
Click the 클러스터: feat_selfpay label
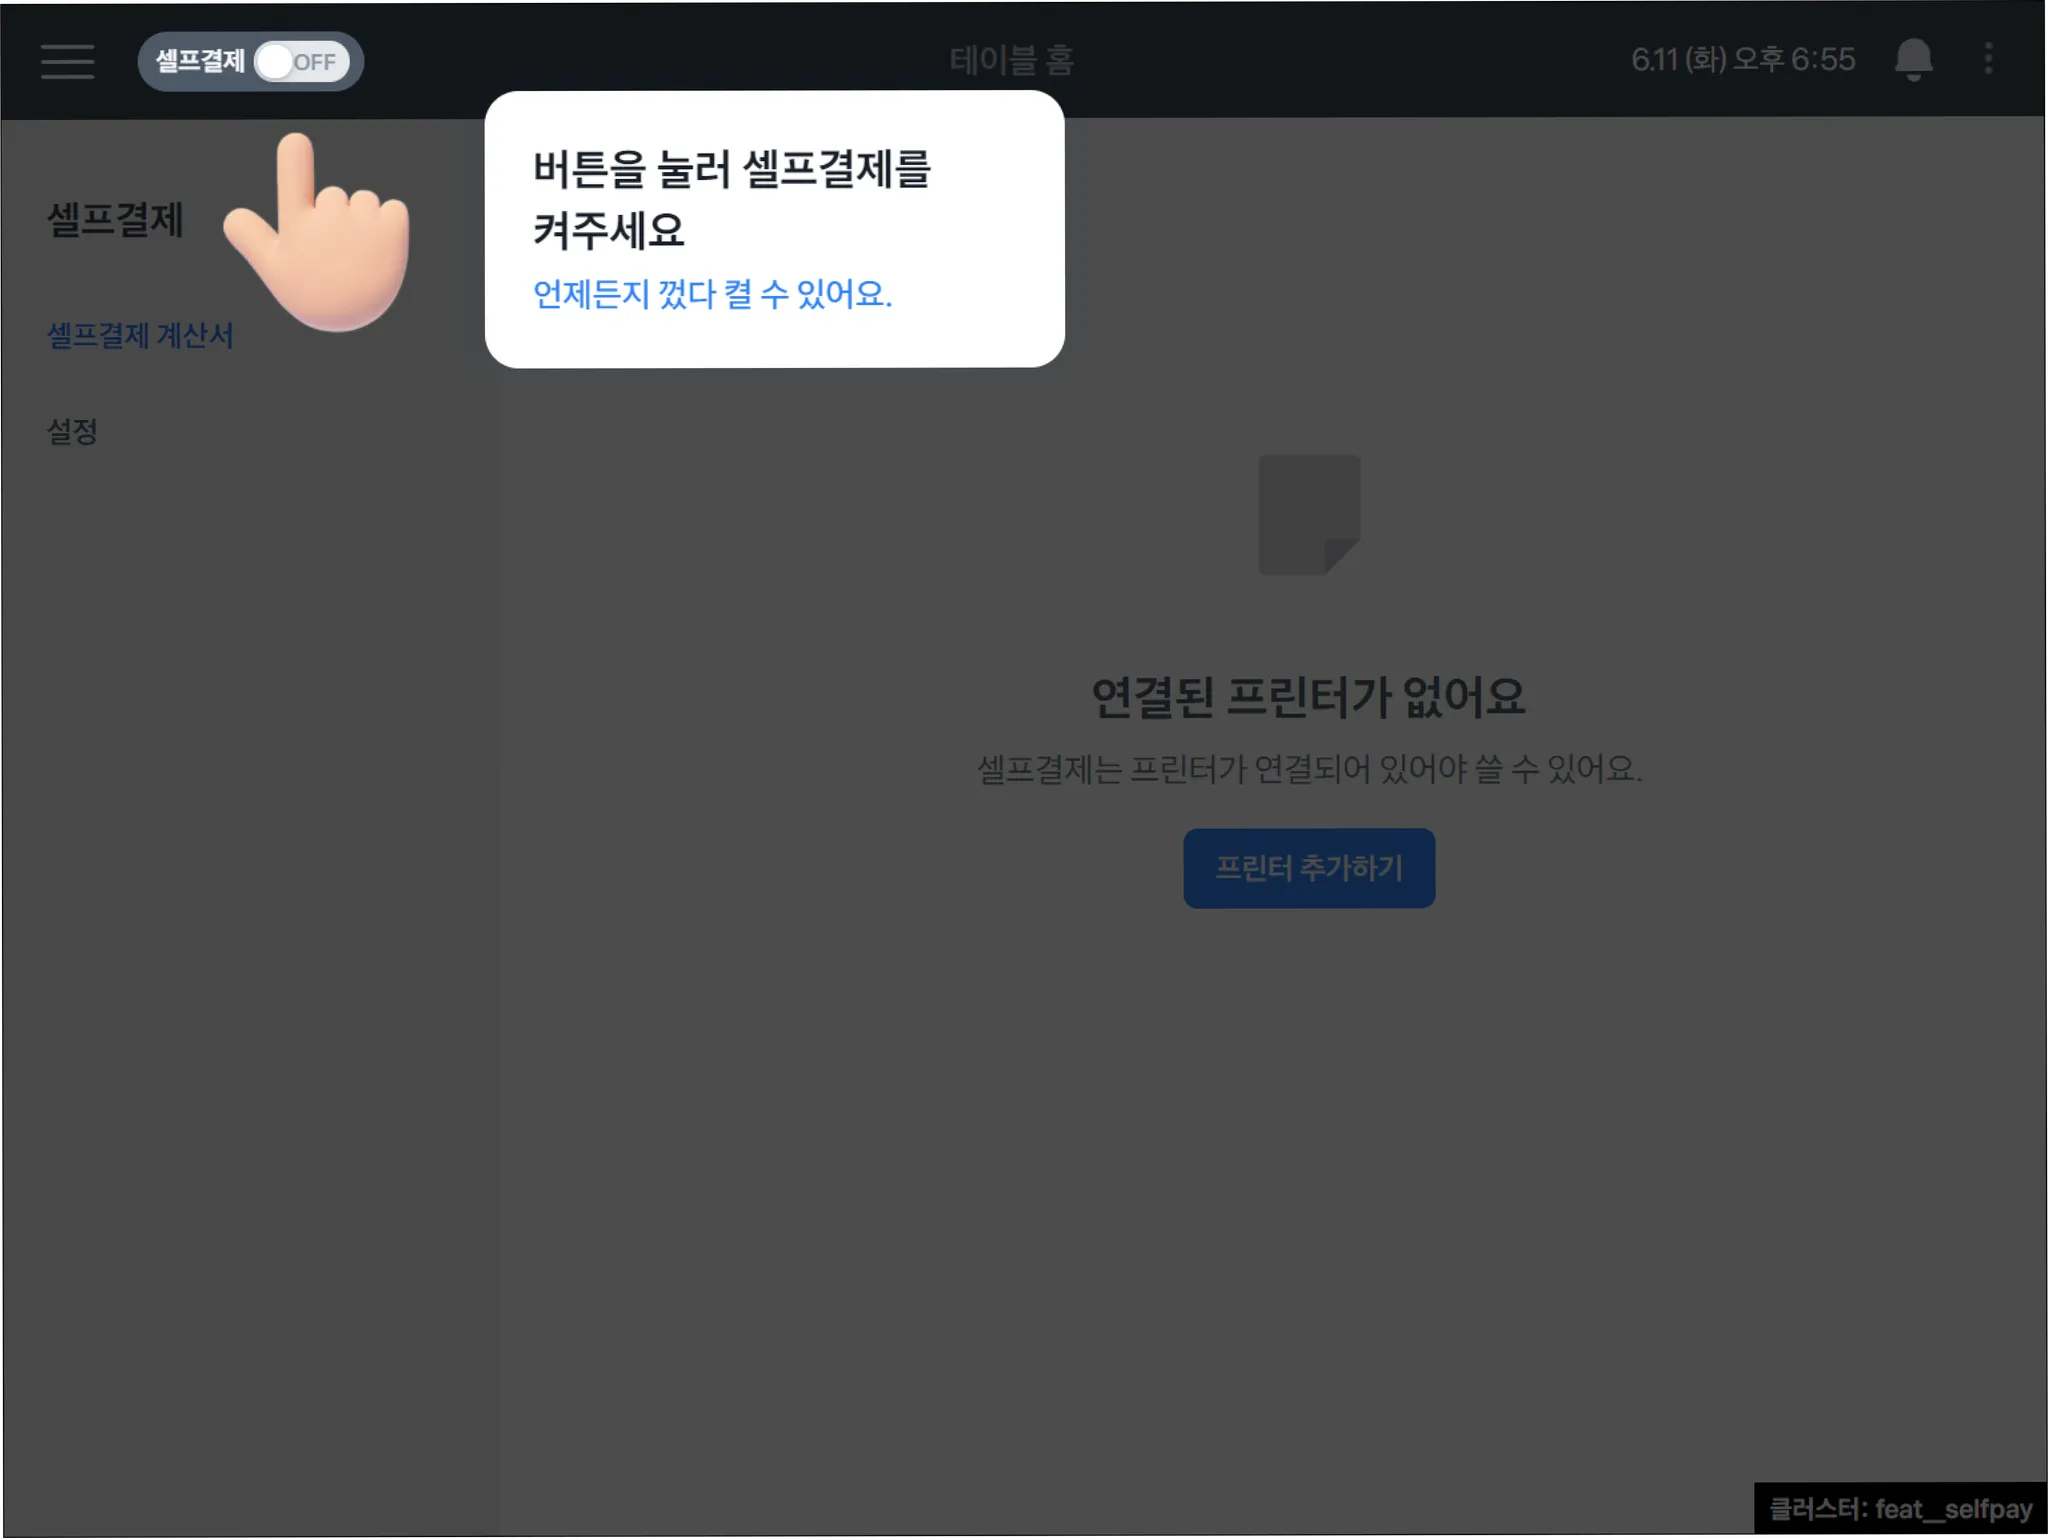coord(1900,1509)
